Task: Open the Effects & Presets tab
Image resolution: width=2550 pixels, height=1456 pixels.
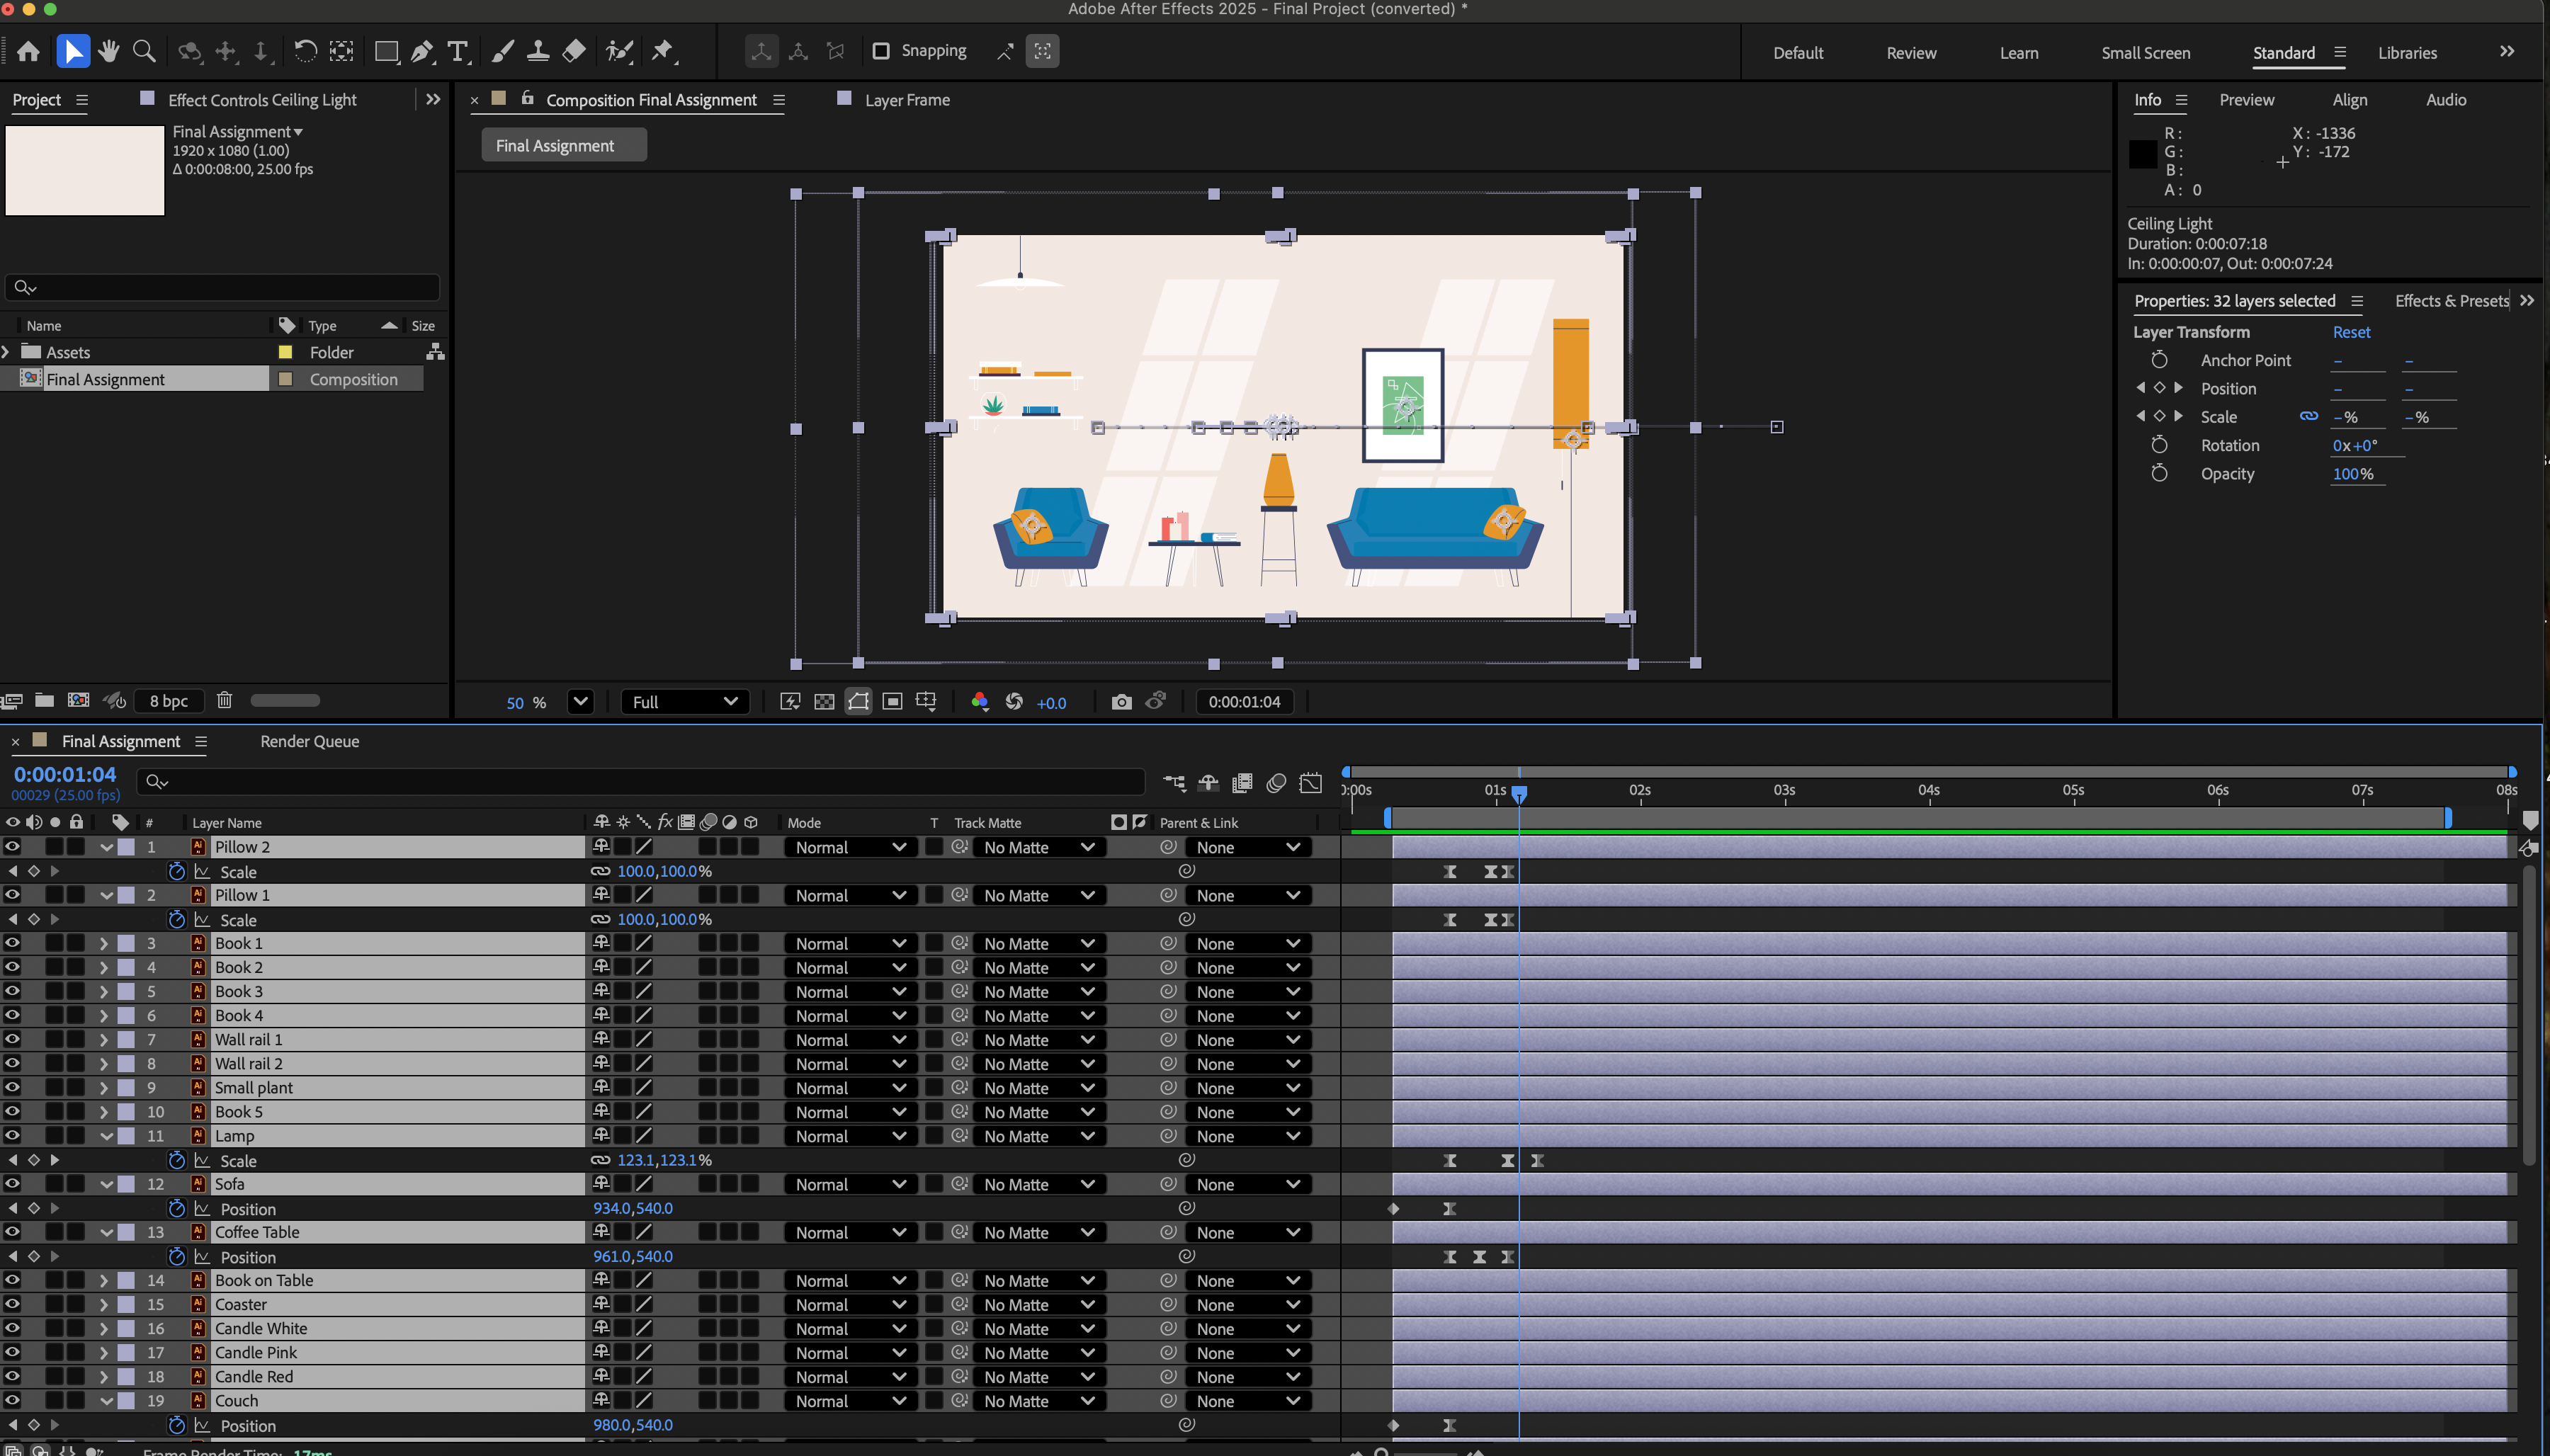Action: coord(2451,301)
